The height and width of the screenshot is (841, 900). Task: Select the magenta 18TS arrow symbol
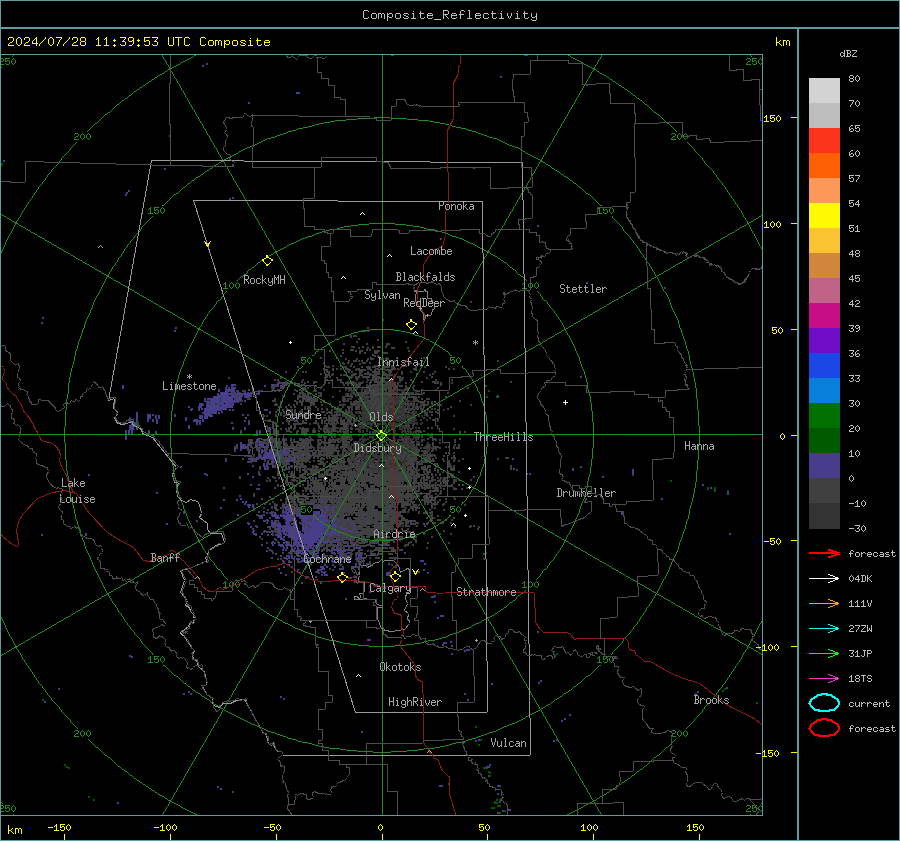coord(824,679)
